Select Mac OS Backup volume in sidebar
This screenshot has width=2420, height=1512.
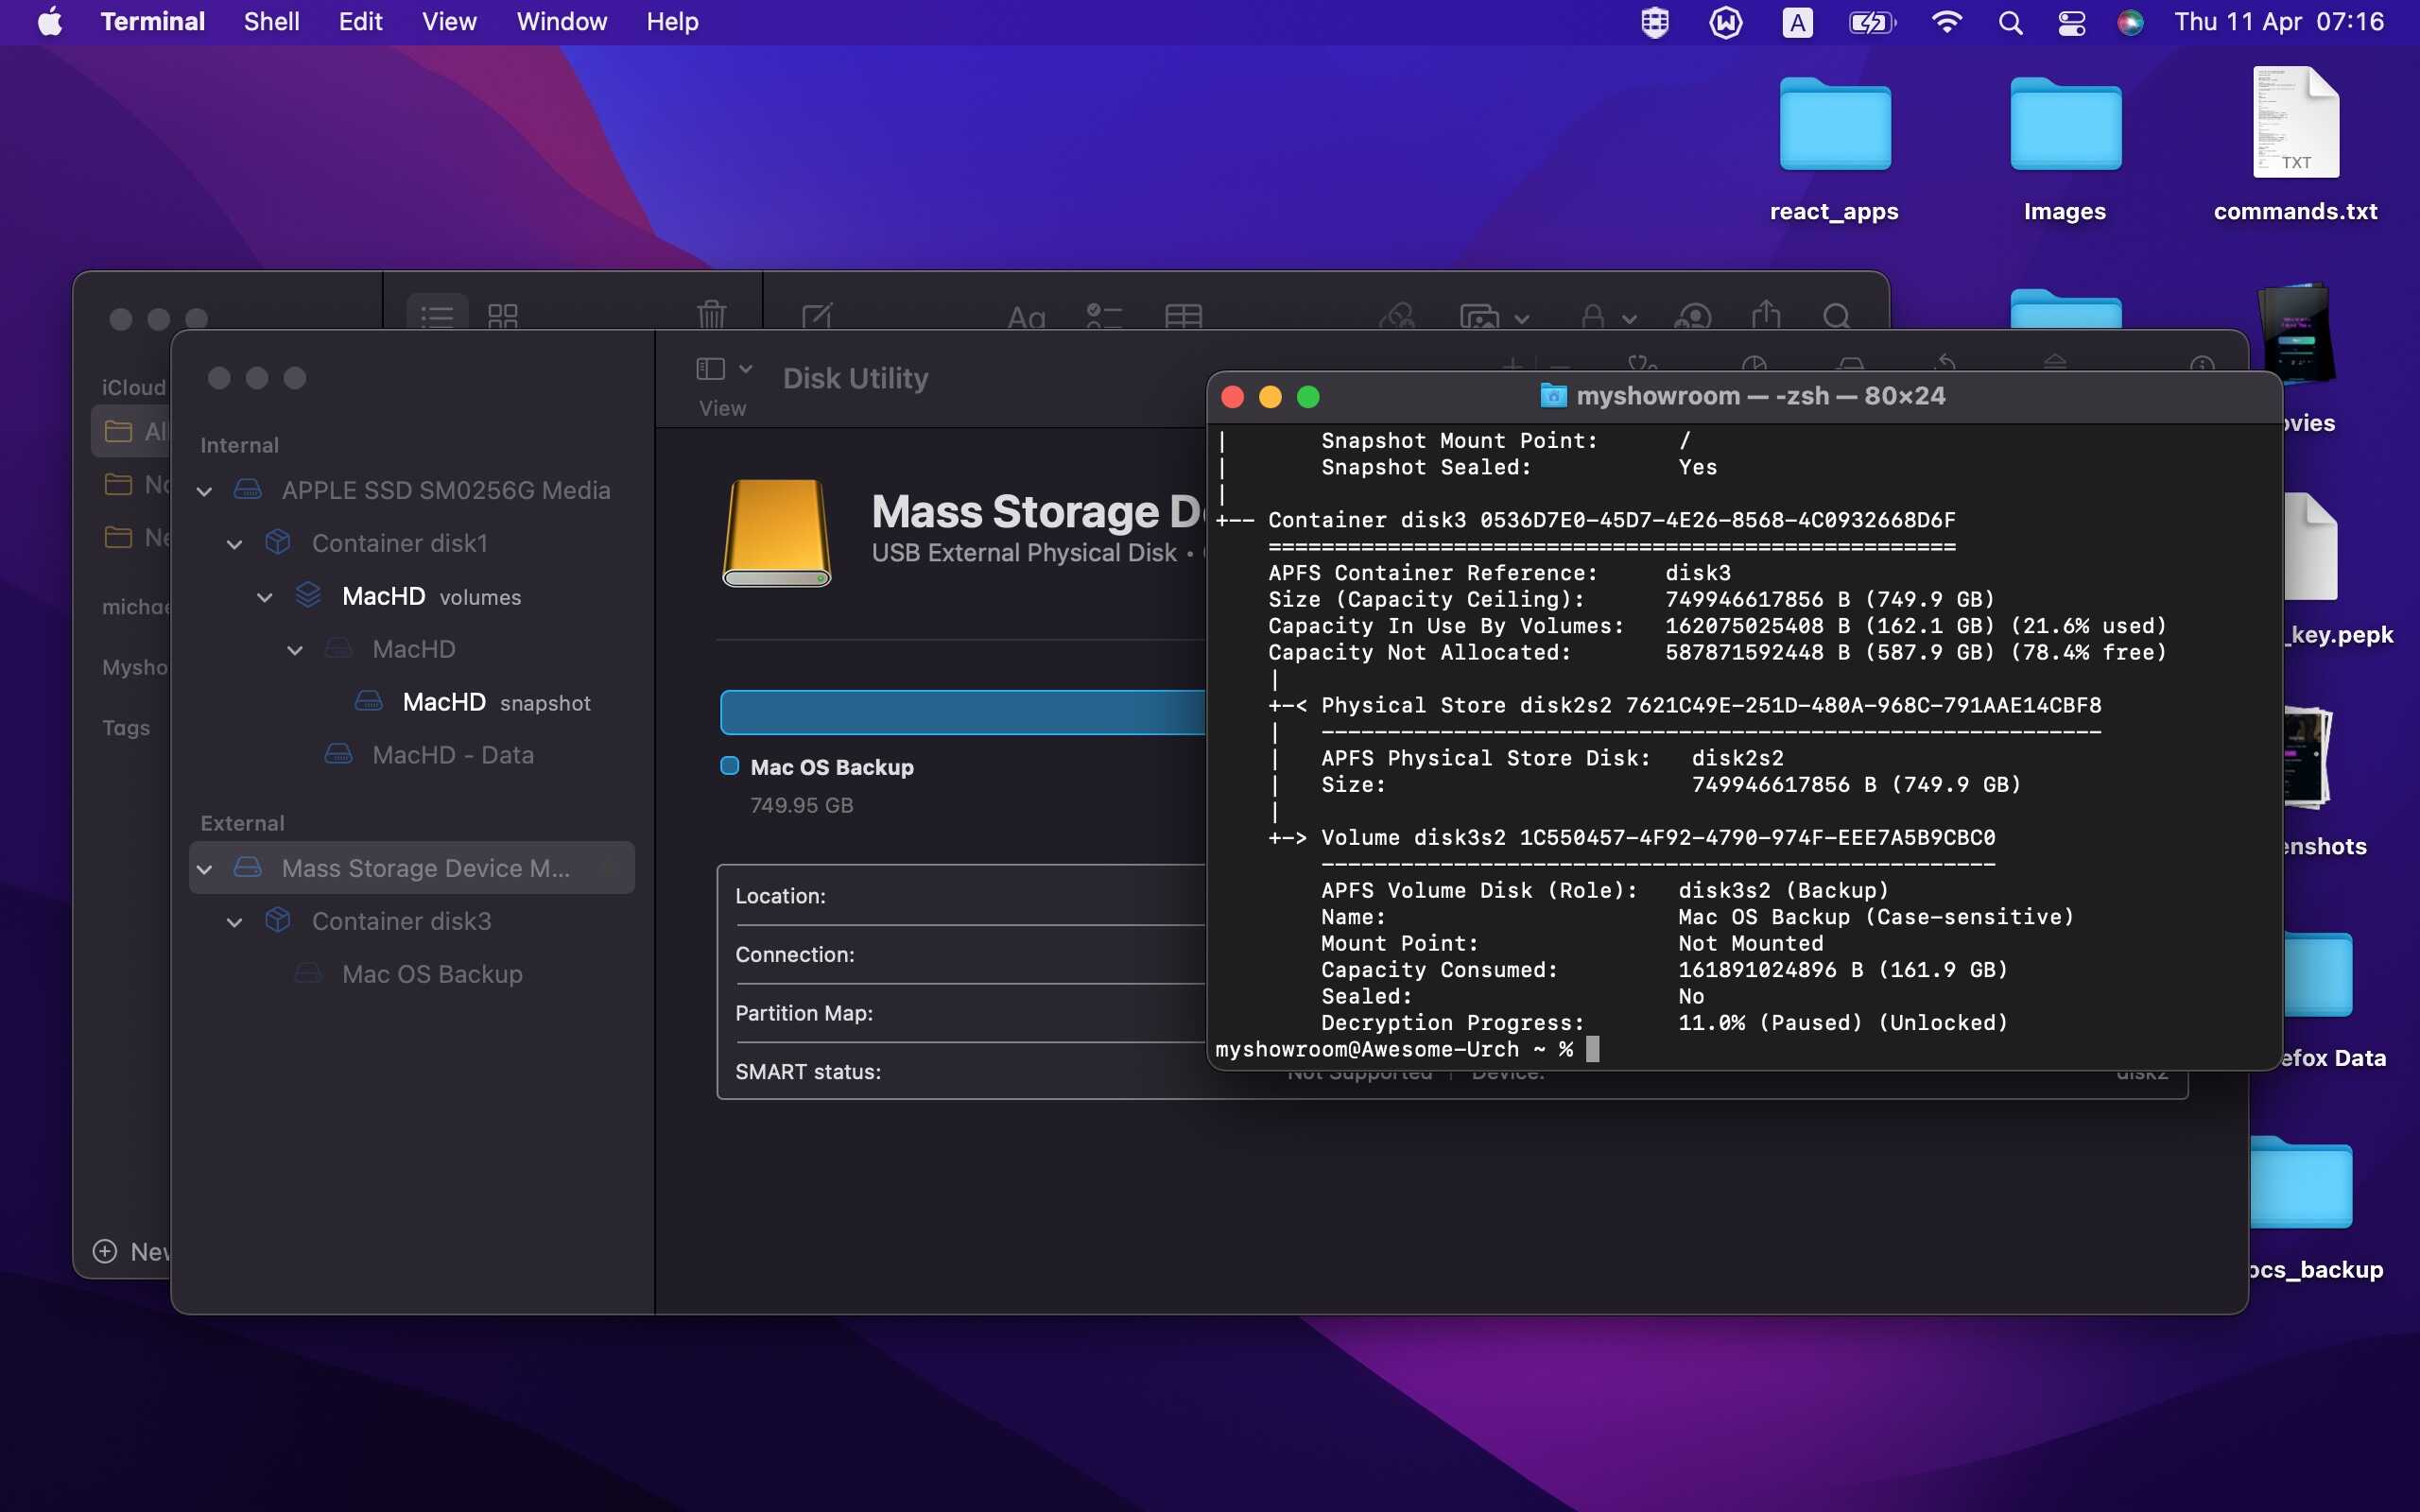pyautogui.click(x=412, y=974)
